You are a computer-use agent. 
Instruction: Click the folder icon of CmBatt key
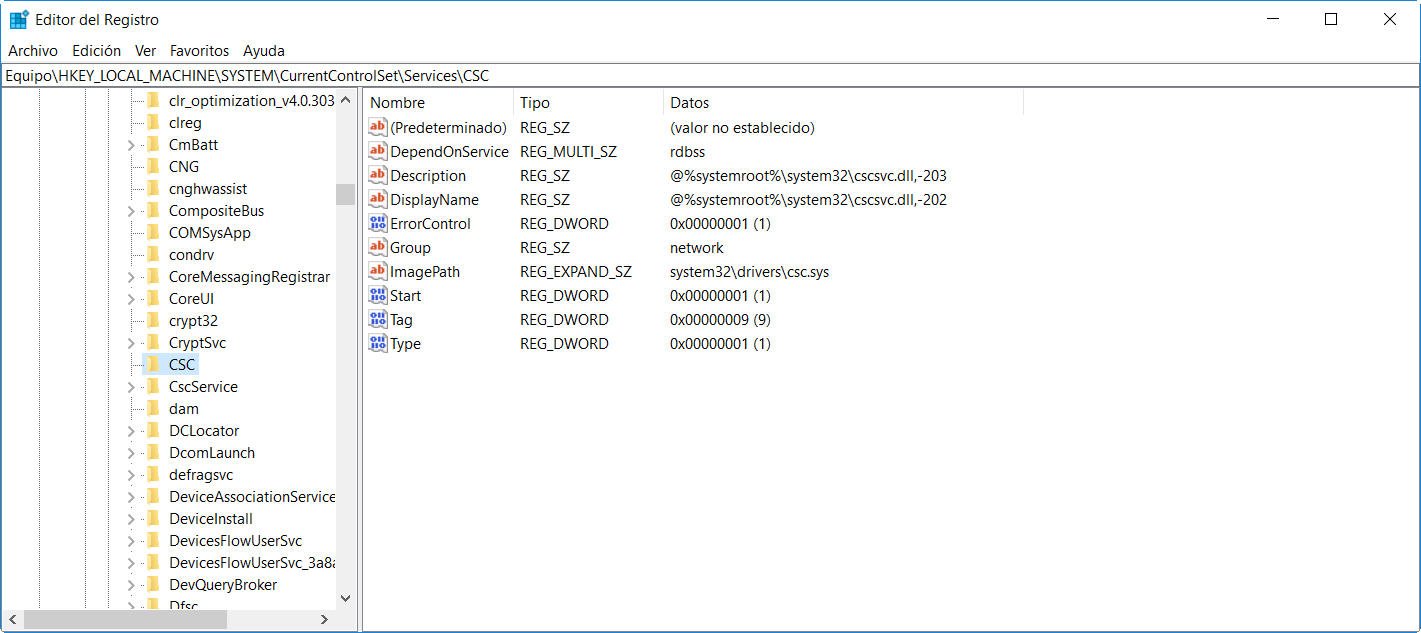click(153, 145)
